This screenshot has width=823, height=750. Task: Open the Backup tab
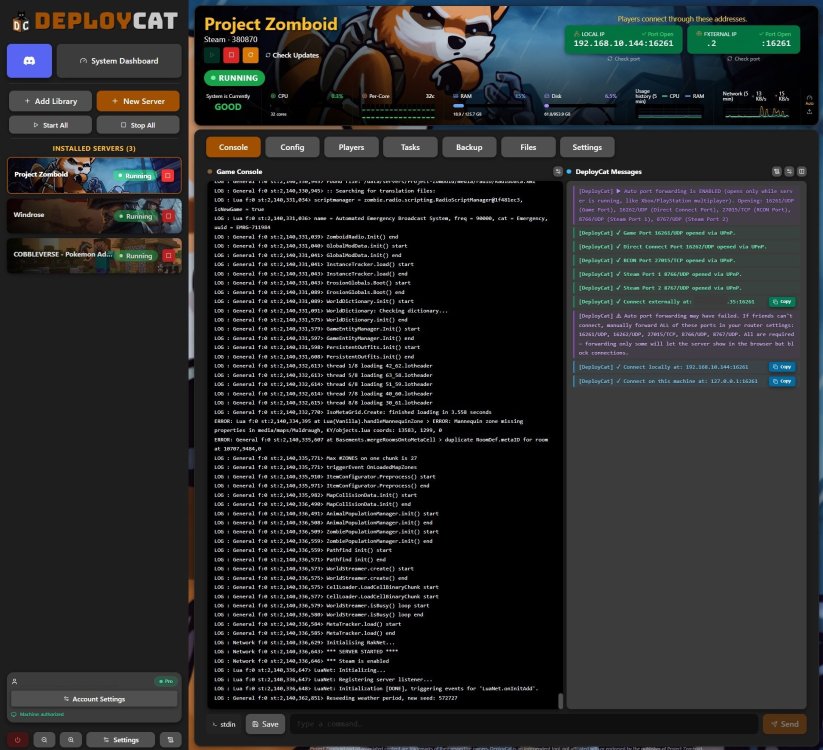click(x=469, y=147)
